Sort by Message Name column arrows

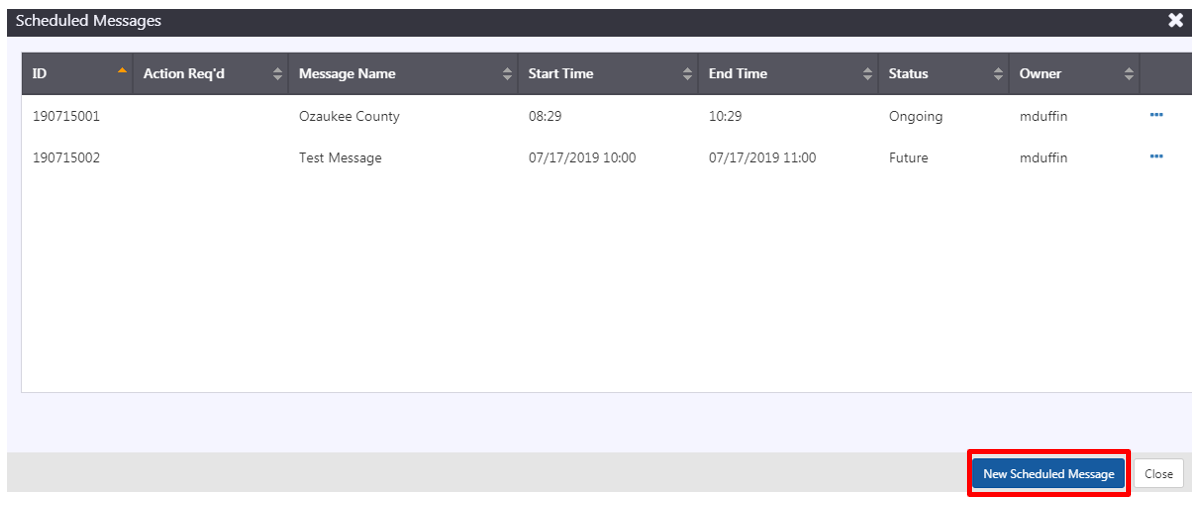tap(507, 73)
